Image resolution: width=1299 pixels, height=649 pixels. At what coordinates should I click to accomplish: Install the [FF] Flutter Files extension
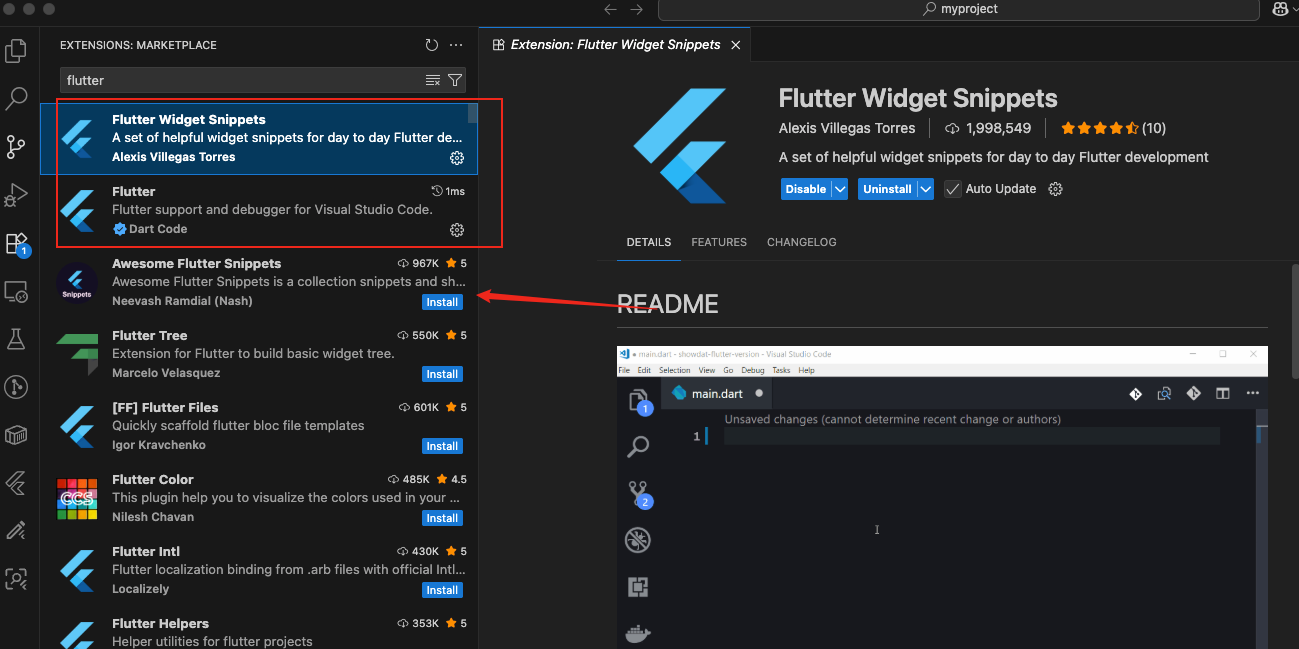[442, 446]
